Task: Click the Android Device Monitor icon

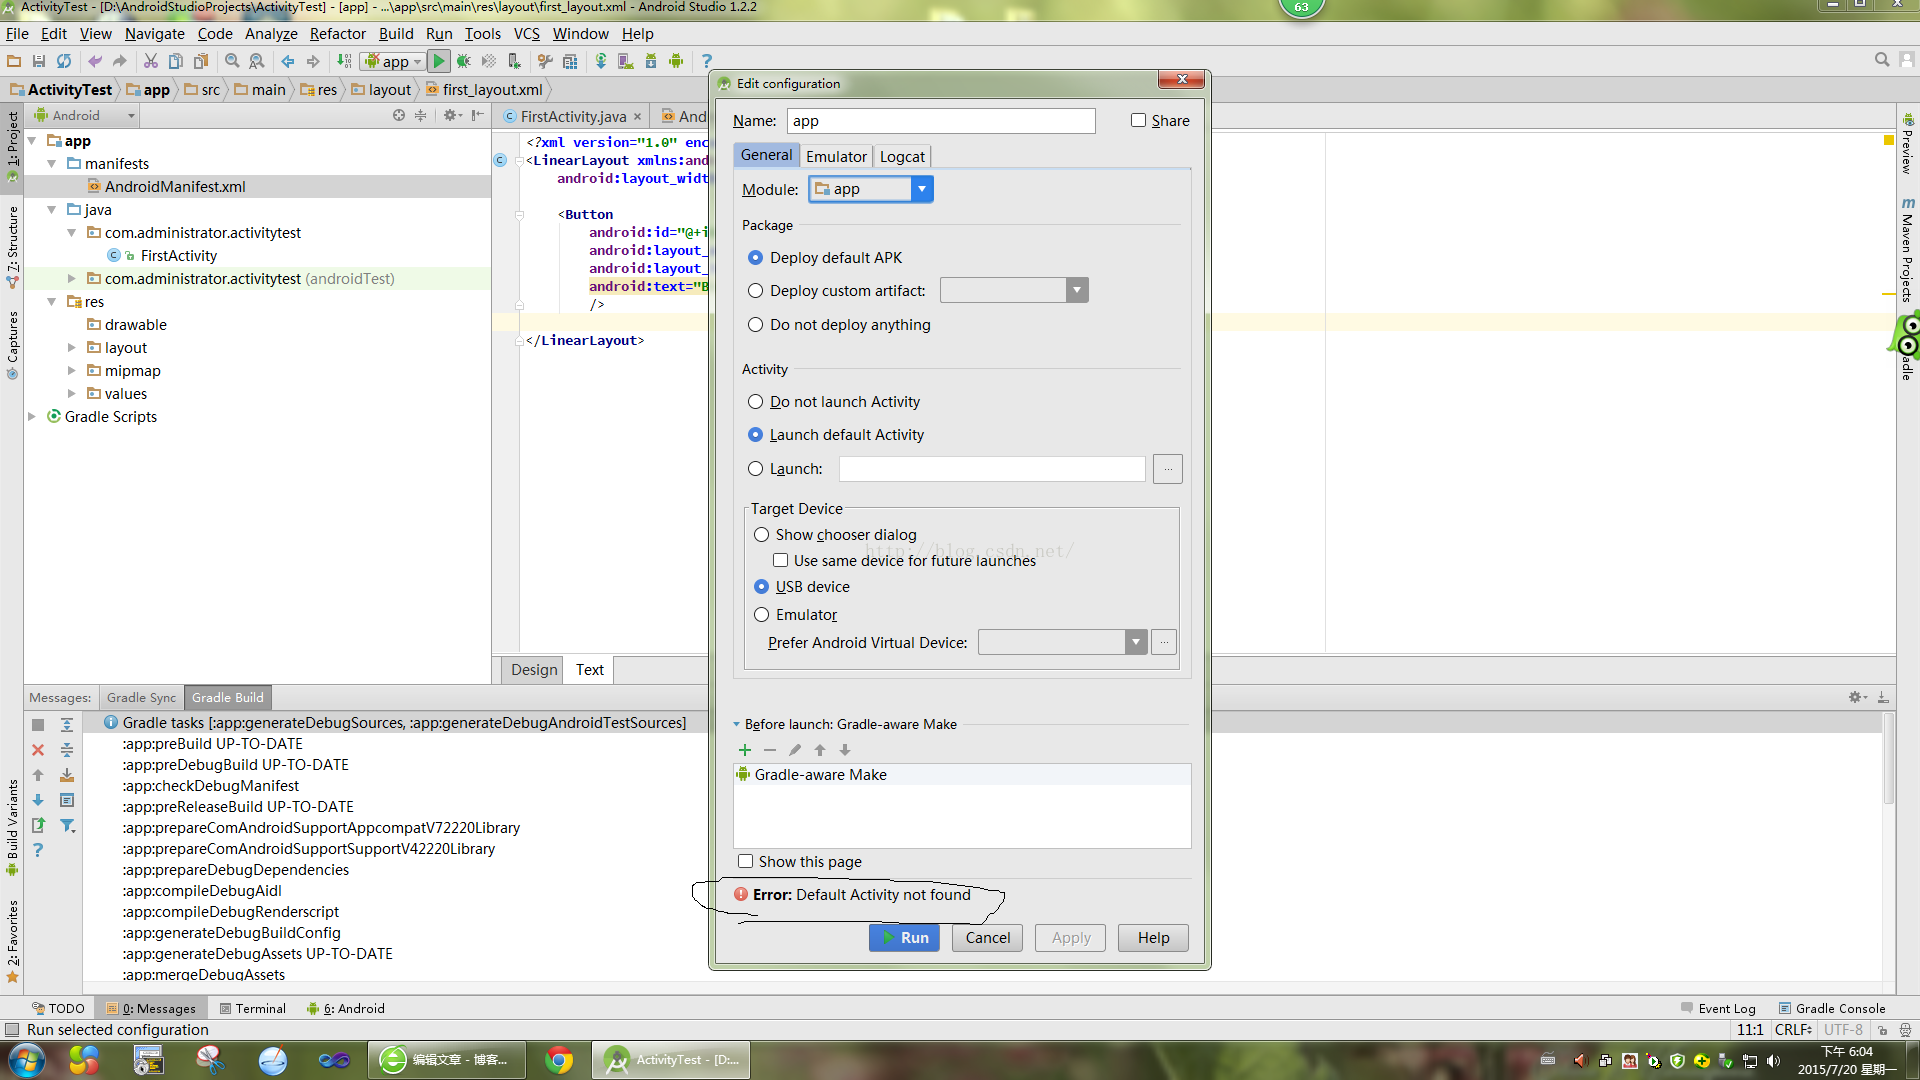Action: [676, 61]
